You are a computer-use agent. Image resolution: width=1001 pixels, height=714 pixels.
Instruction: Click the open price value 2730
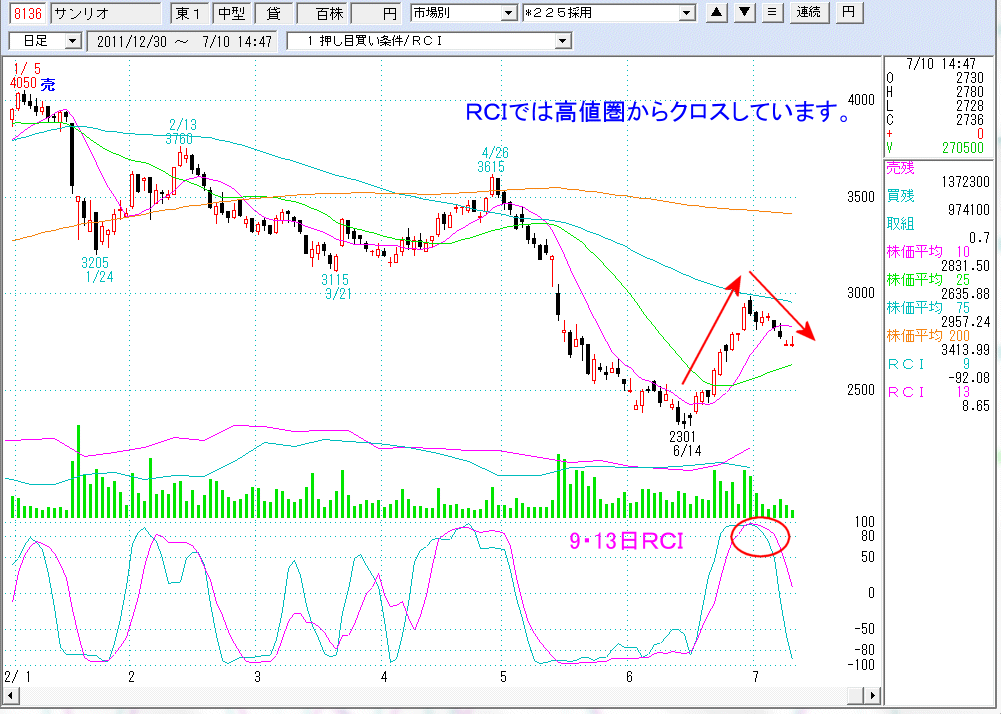pos(970,78)
